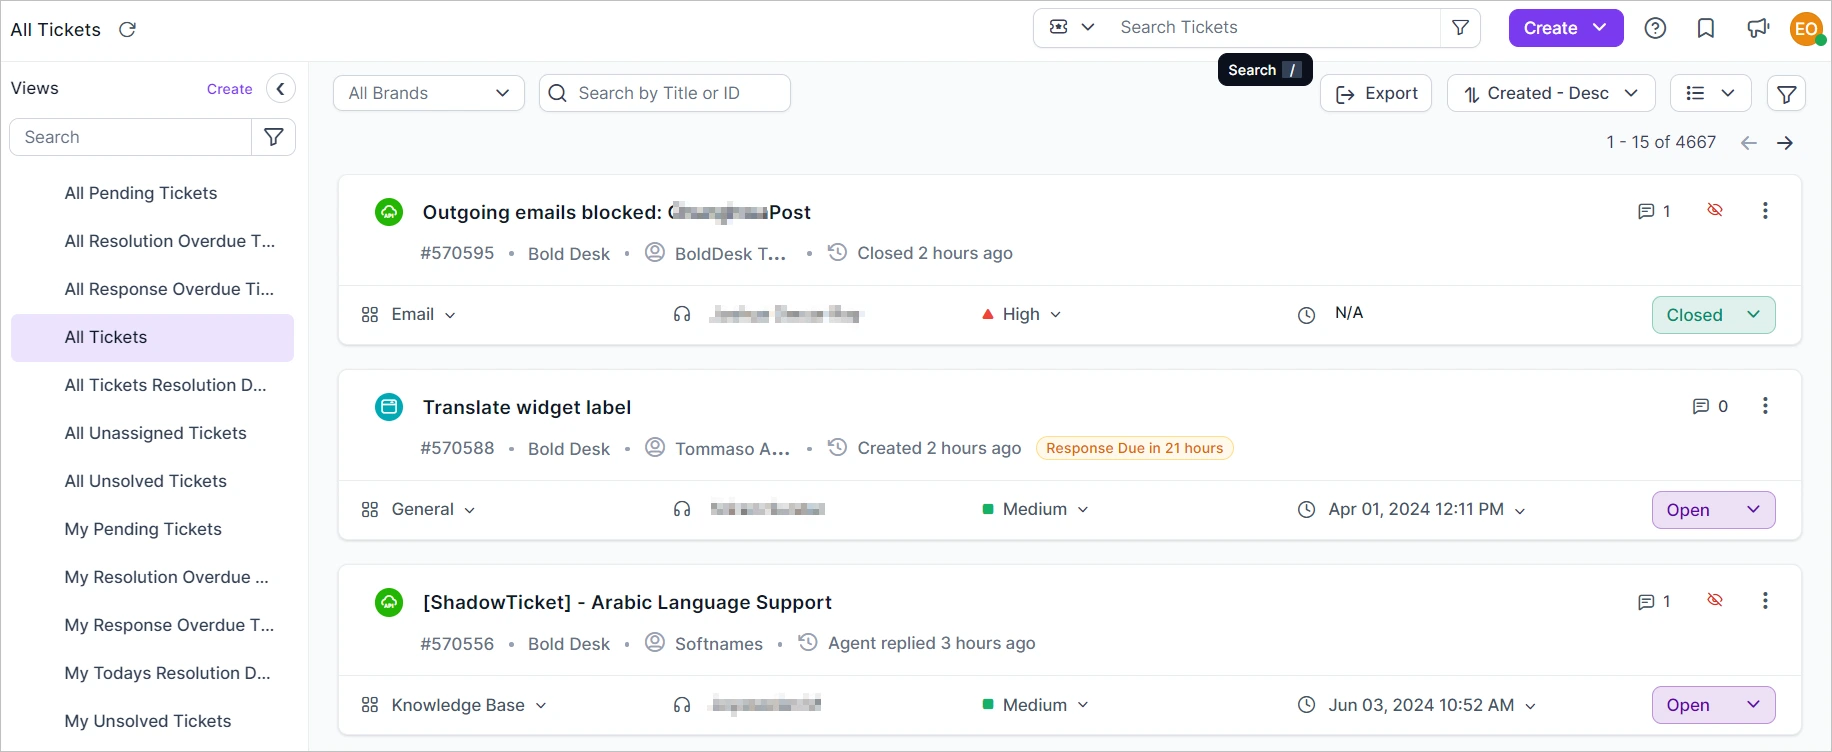Viewport: 1832px width, 752px height.
Task: Click status icon of ShadowTicket Arabic ticket
Action: 389,602
